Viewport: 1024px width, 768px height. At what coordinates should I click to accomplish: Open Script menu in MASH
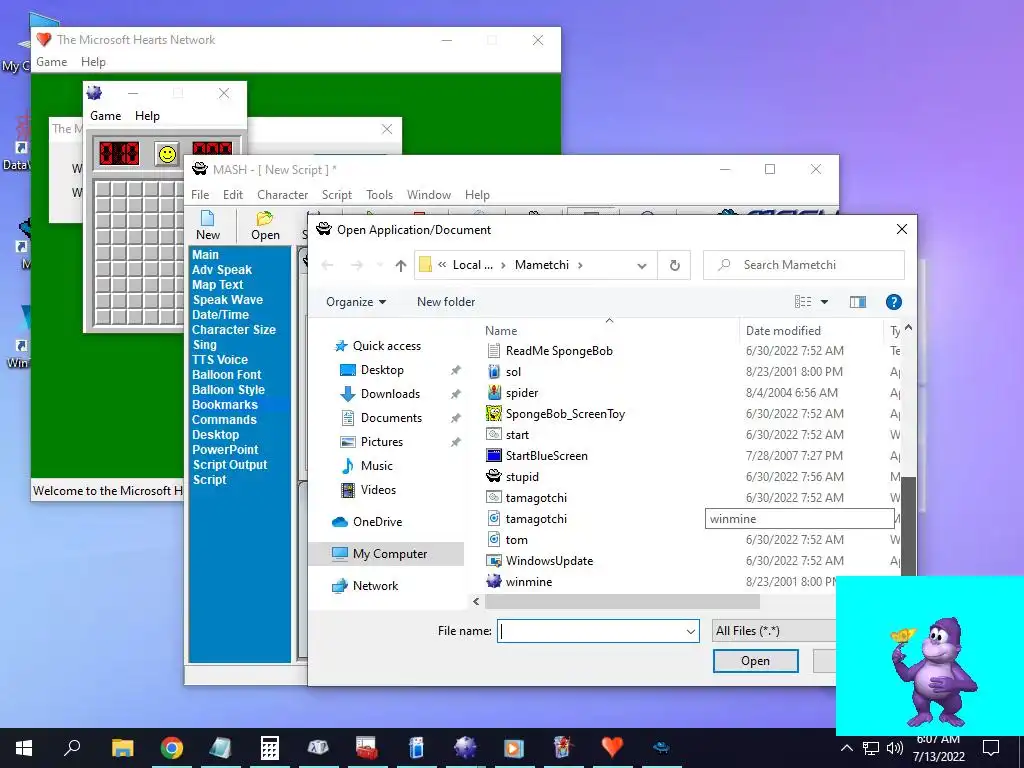tap(336, 195)
